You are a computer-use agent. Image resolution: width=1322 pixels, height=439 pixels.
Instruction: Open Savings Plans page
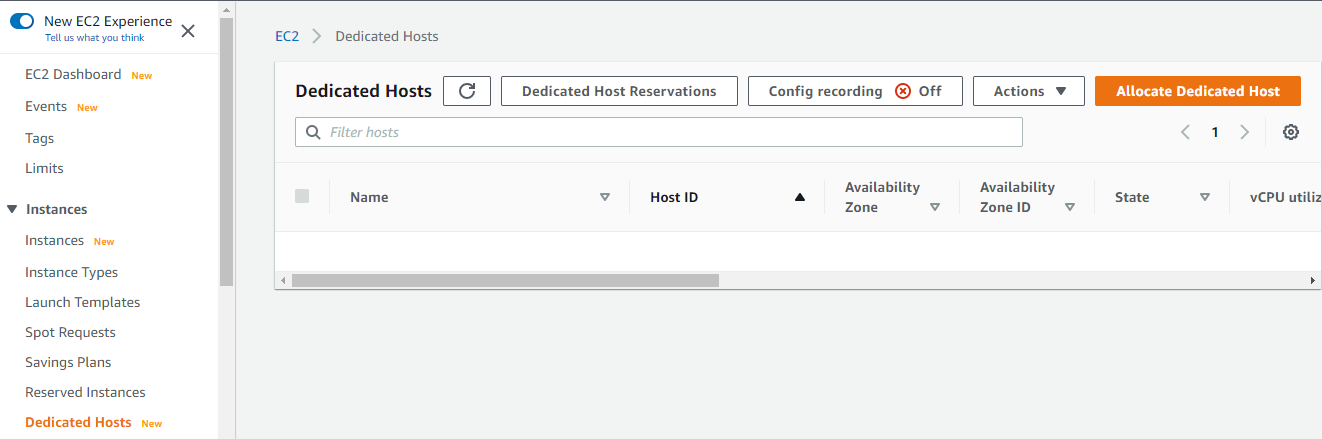click(68, 362)
